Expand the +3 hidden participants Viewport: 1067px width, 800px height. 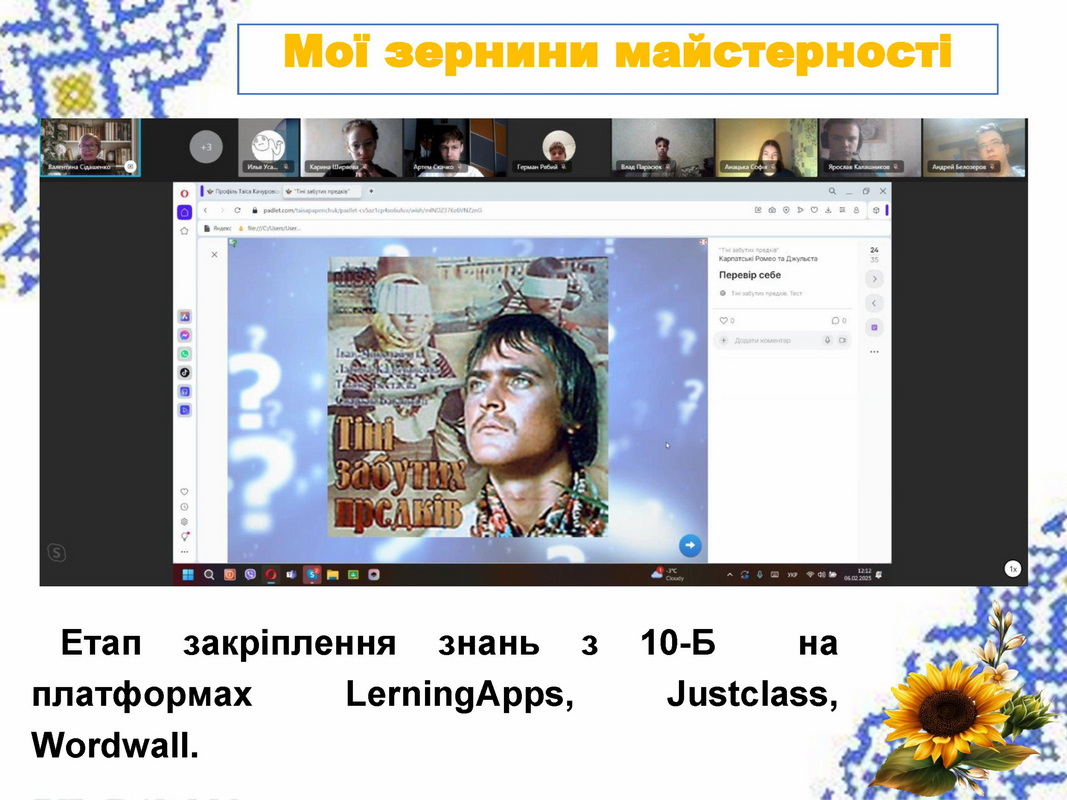pyautogui.click(x=206, y=147)
